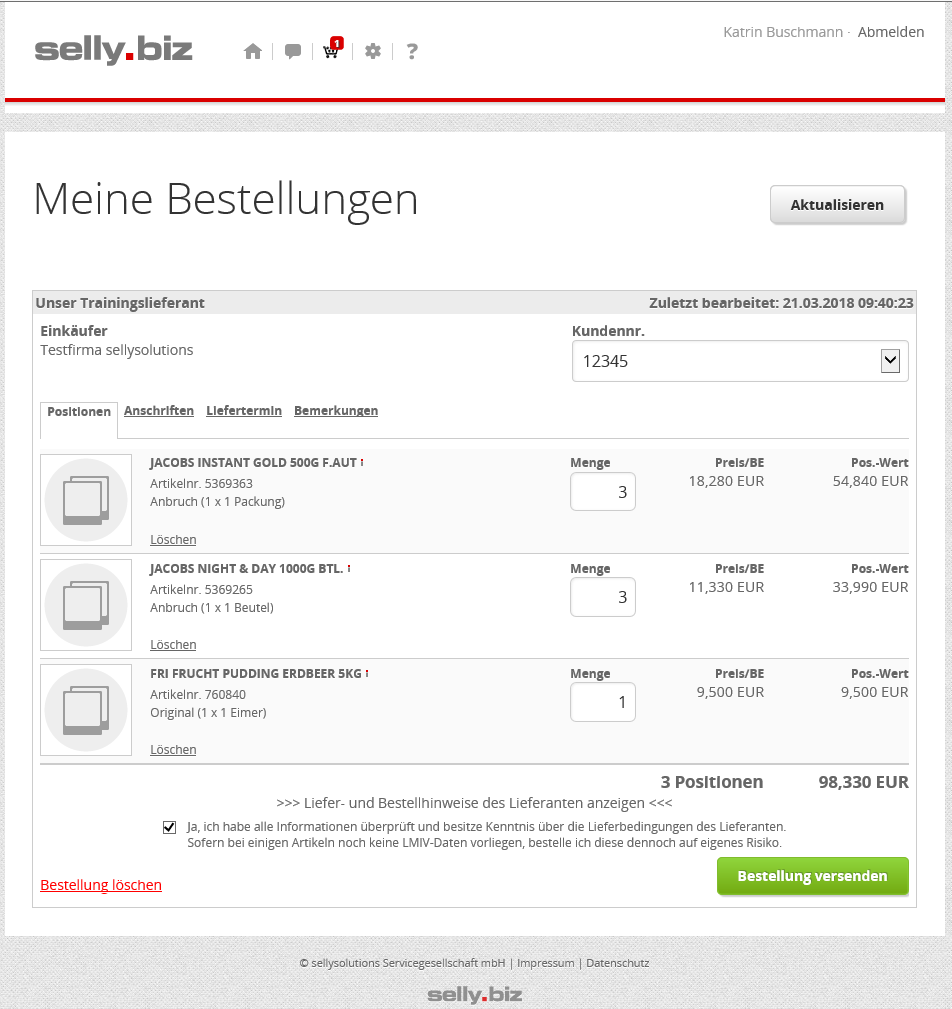Open the shopping cart icon

click(331, 52)
